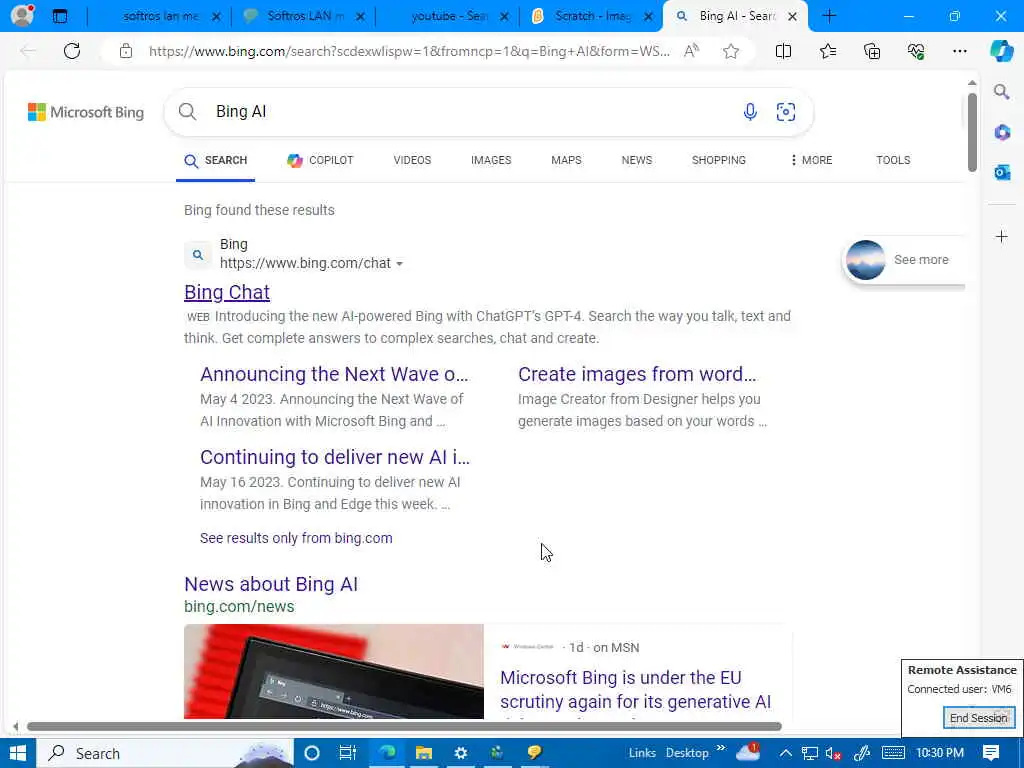Switch to youtube search tab
Screen dimensions: 1024x768
[x=449, y=16]
